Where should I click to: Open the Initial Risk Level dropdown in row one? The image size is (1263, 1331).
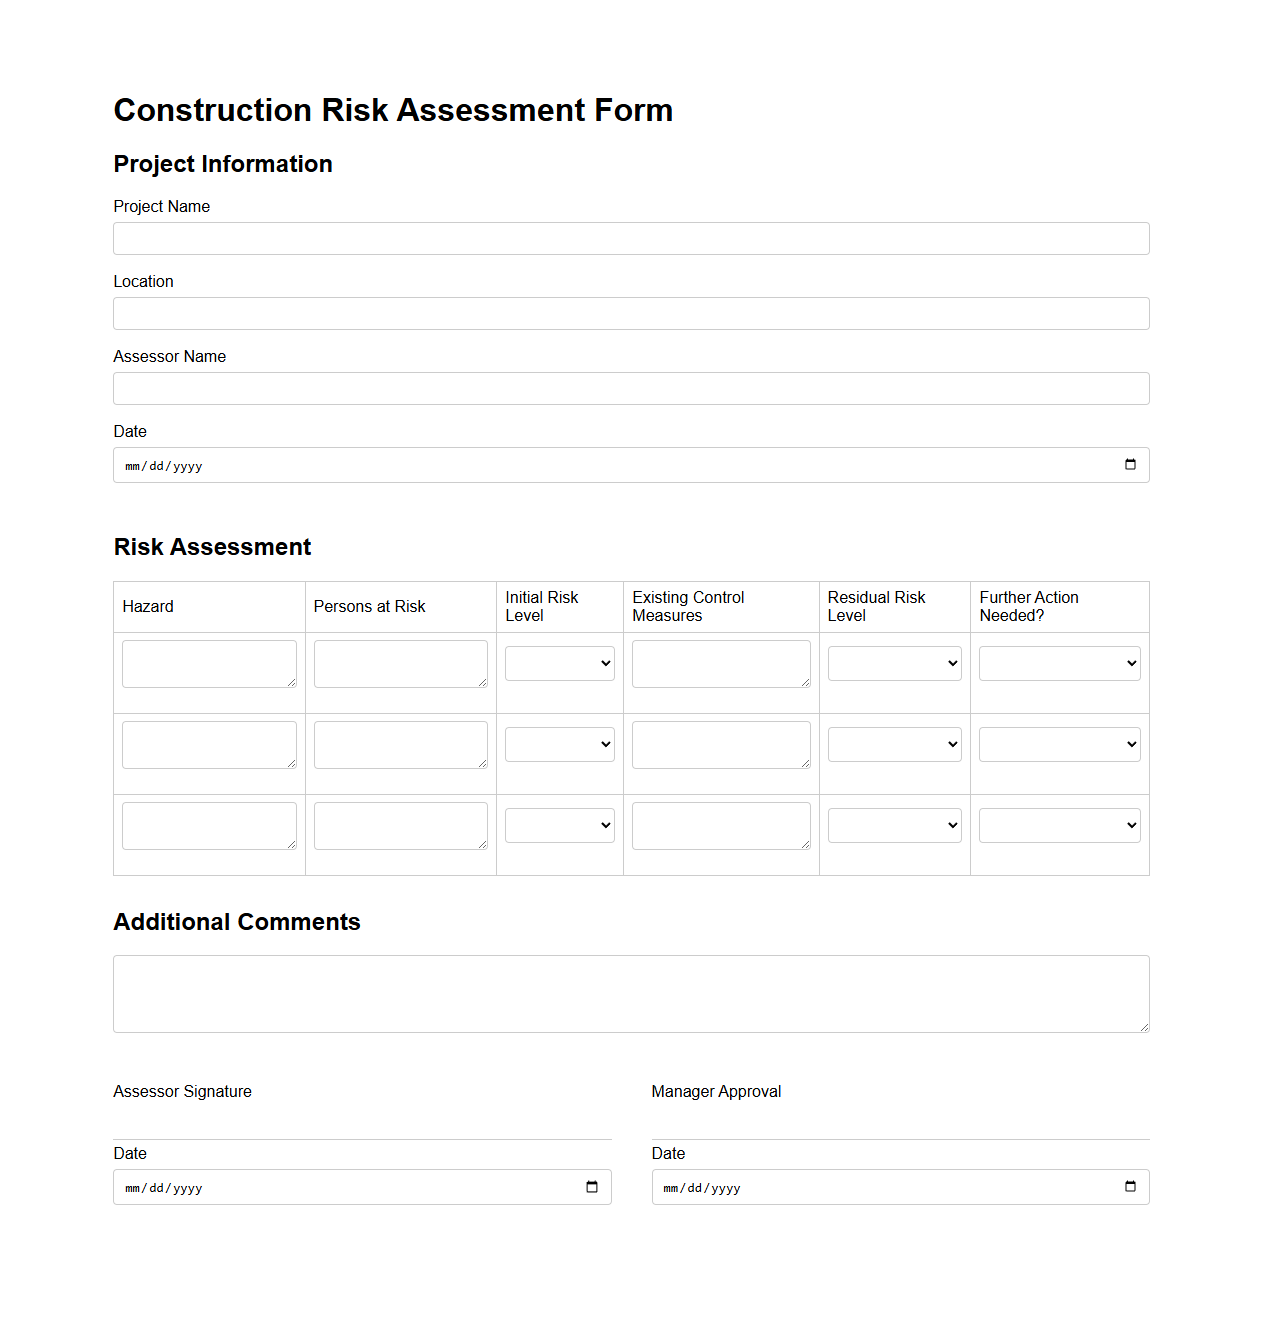point(559,662)
